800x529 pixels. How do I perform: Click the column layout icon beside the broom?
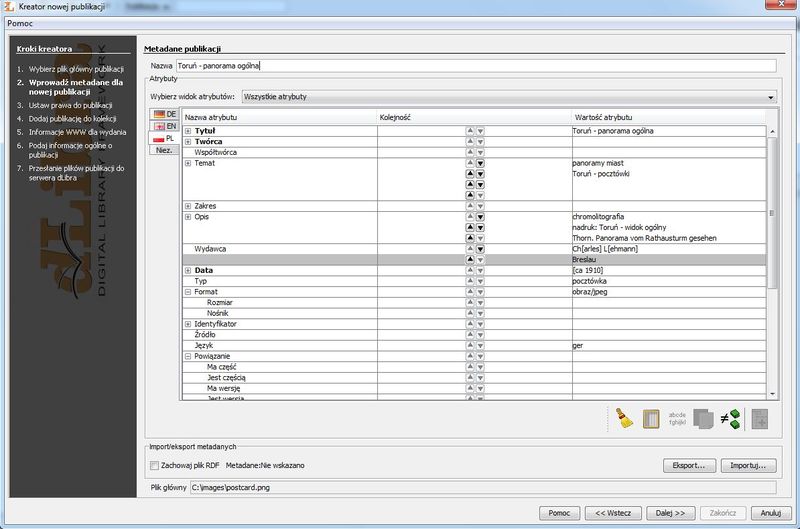pos(652,419)
